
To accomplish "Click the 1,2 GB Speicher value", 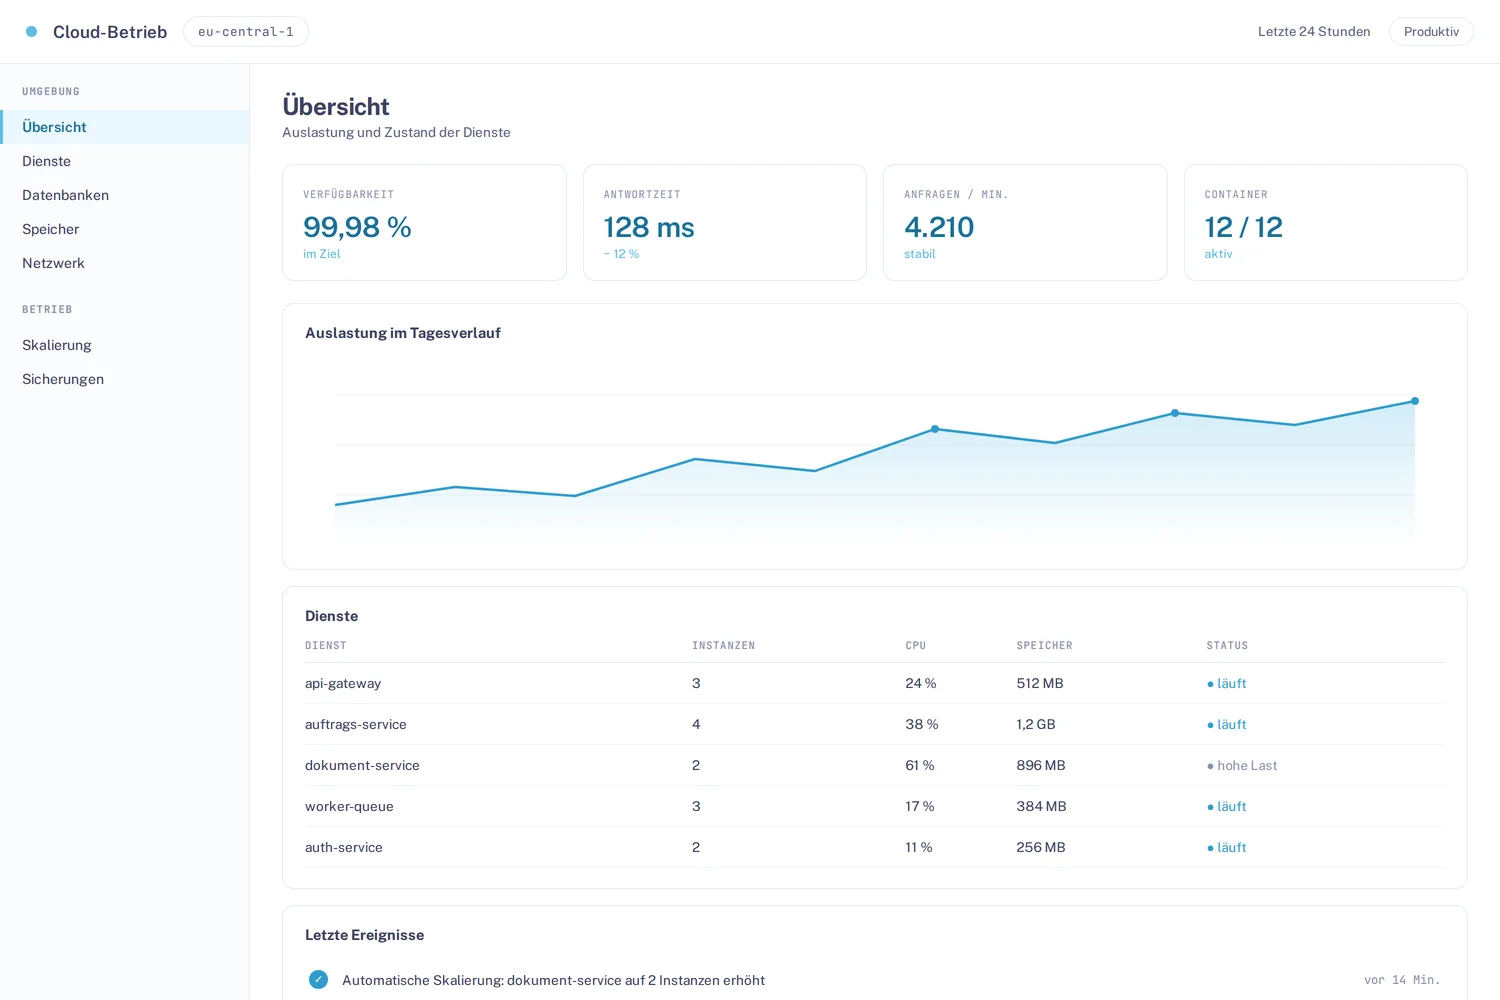I will (1036, 725).
